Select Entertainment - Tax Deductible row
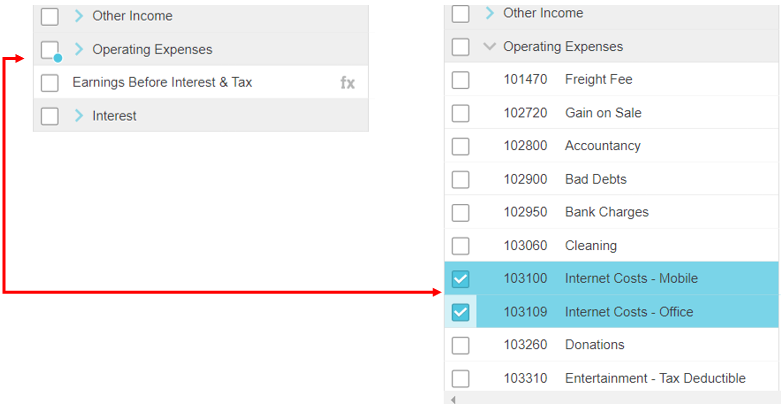Screen dimensions: 781x409 click(654, 378)
